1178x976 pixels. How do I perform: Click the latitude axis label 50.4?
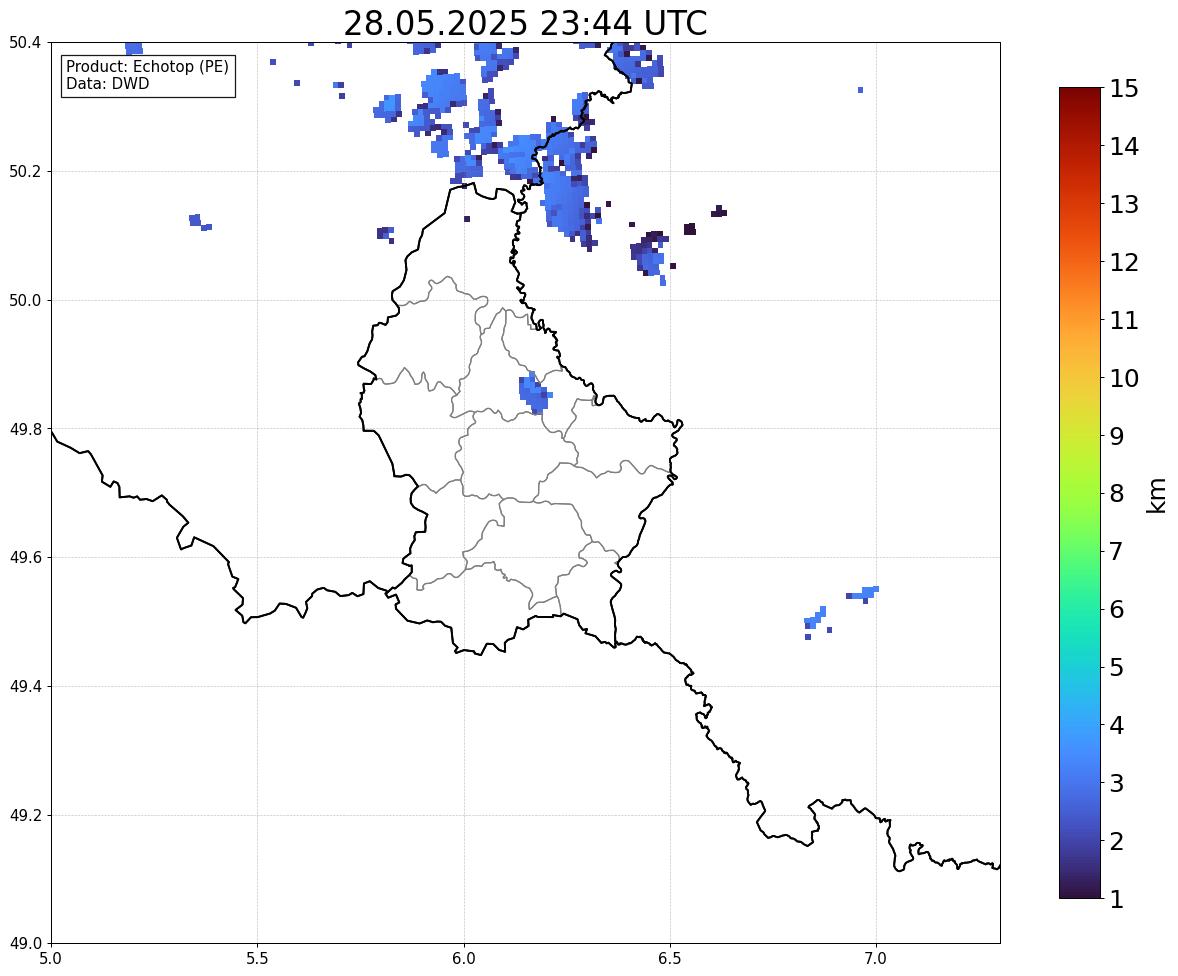[x=25, y=43]
